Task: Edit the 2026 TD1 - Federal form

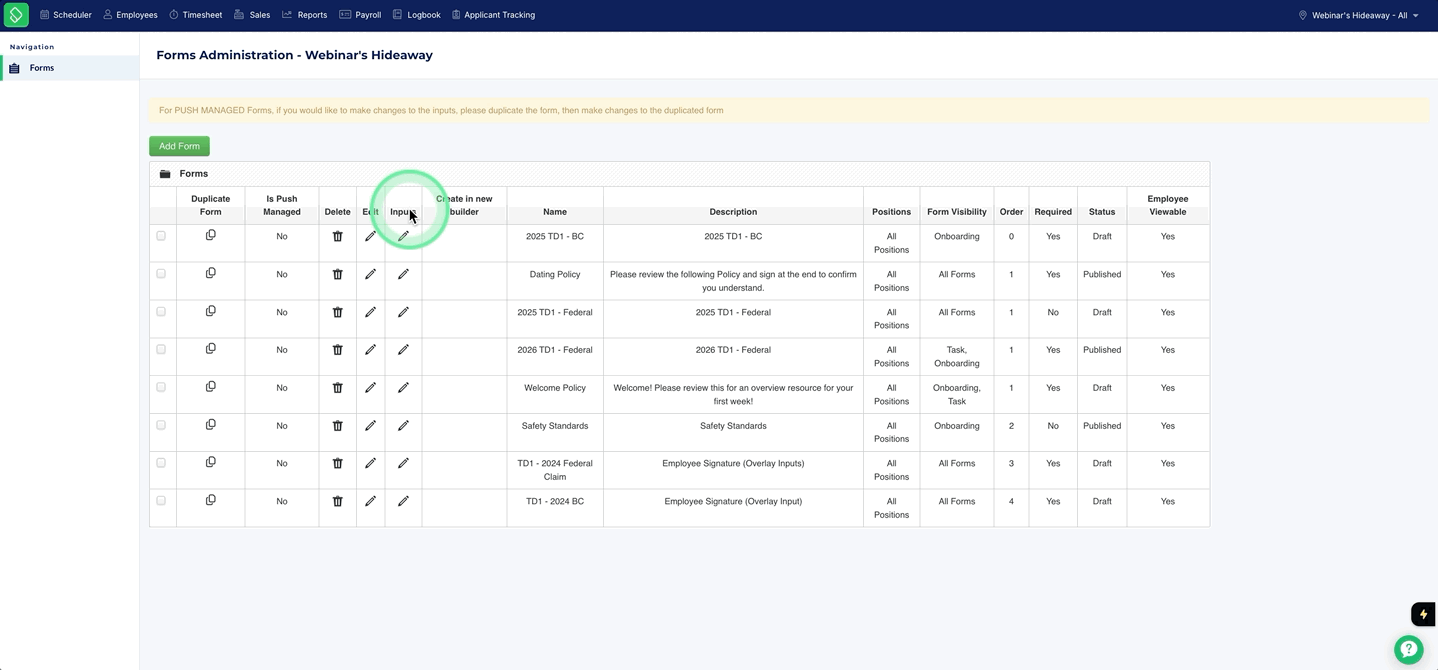Action: [x=370, y=350]
